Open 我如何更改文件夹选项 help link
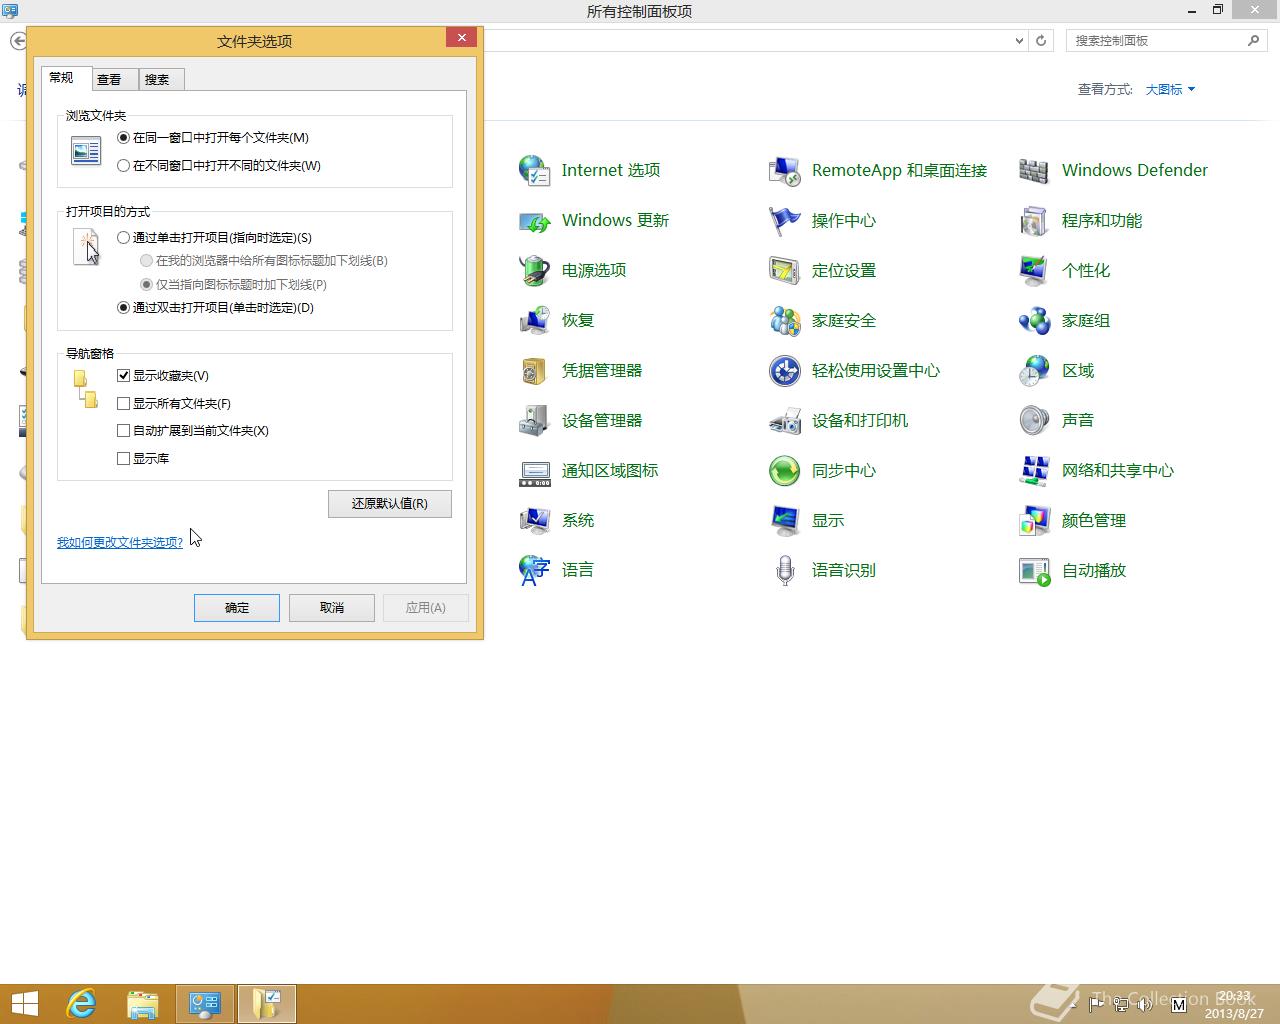1280x1024 pixels. click(x=120, y=543)
